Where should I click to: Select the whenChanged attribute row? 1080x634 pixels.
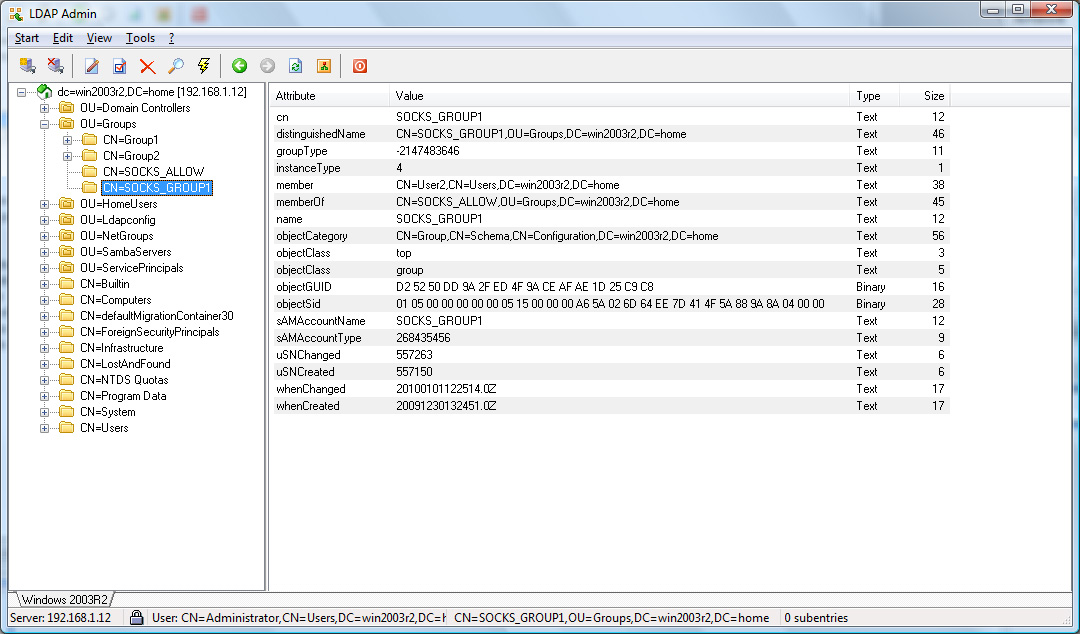point(610,389)
